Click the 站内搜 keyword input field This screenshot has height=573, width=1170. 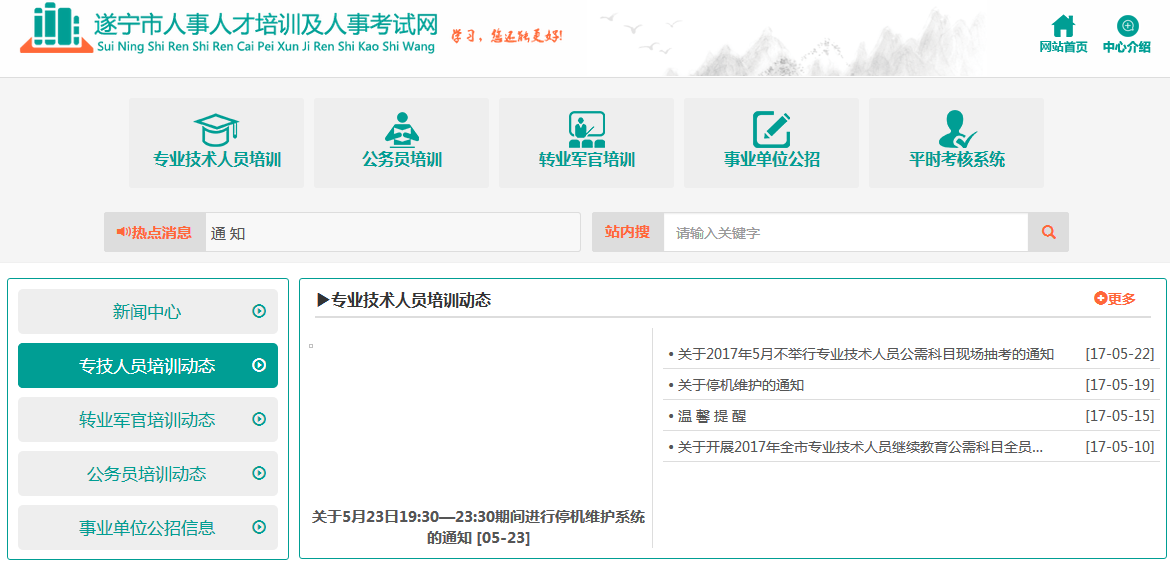click(x=845, y=232)
